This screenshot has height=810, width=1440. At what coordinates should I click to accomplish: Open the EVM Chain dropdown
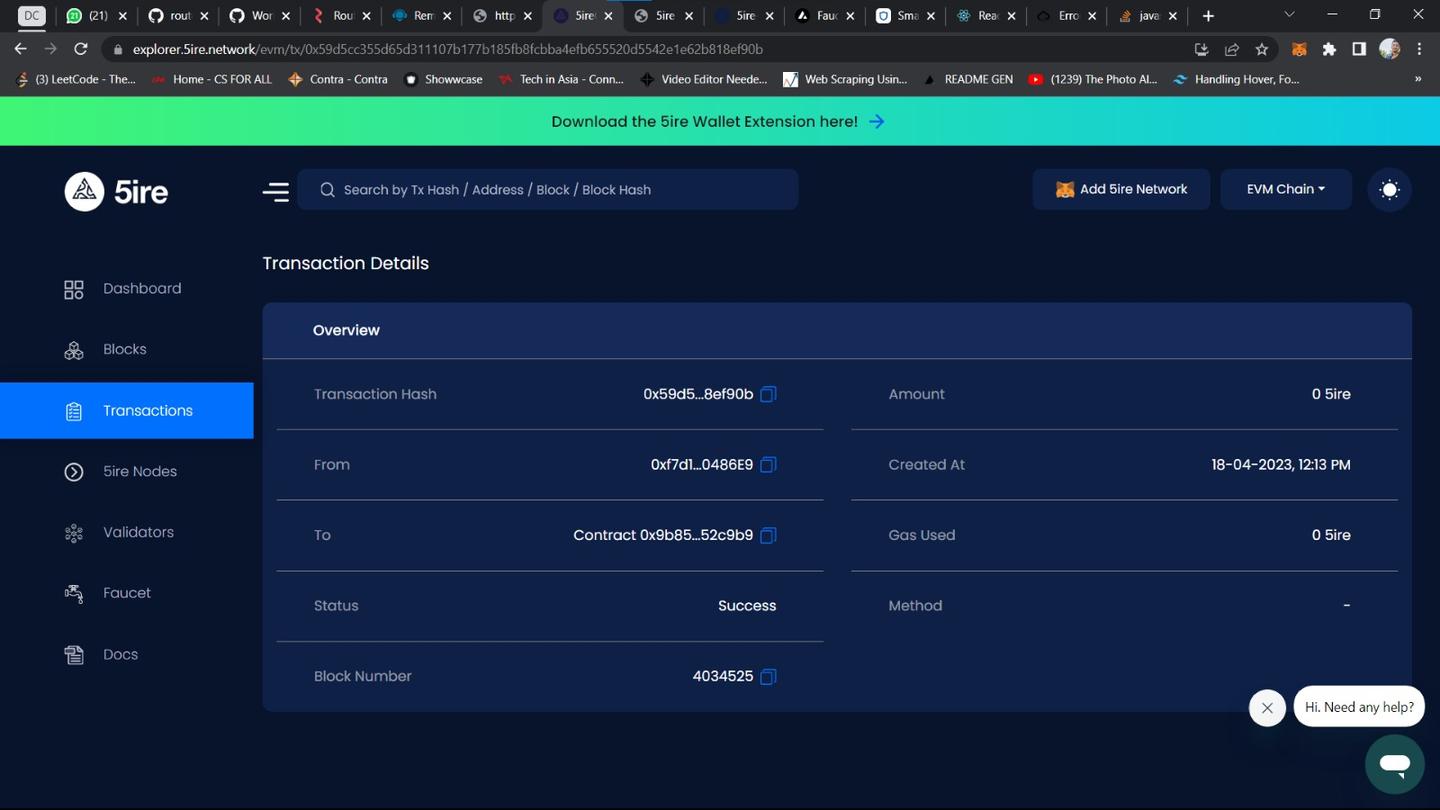[1286, 189]
